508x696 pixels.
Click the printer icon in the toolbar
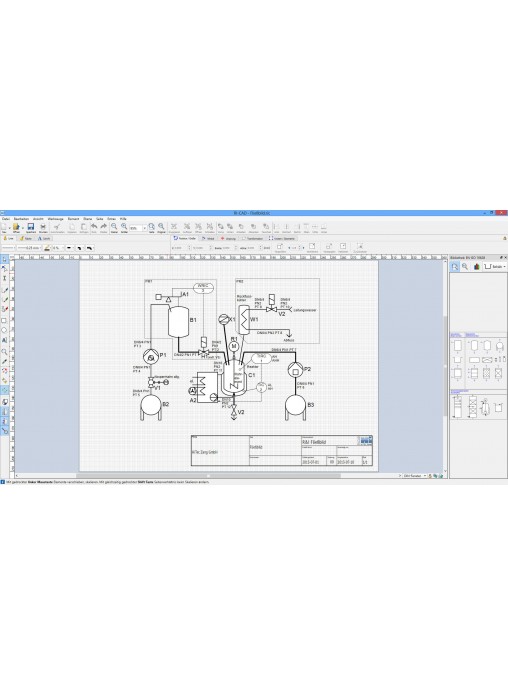point(43,227)
